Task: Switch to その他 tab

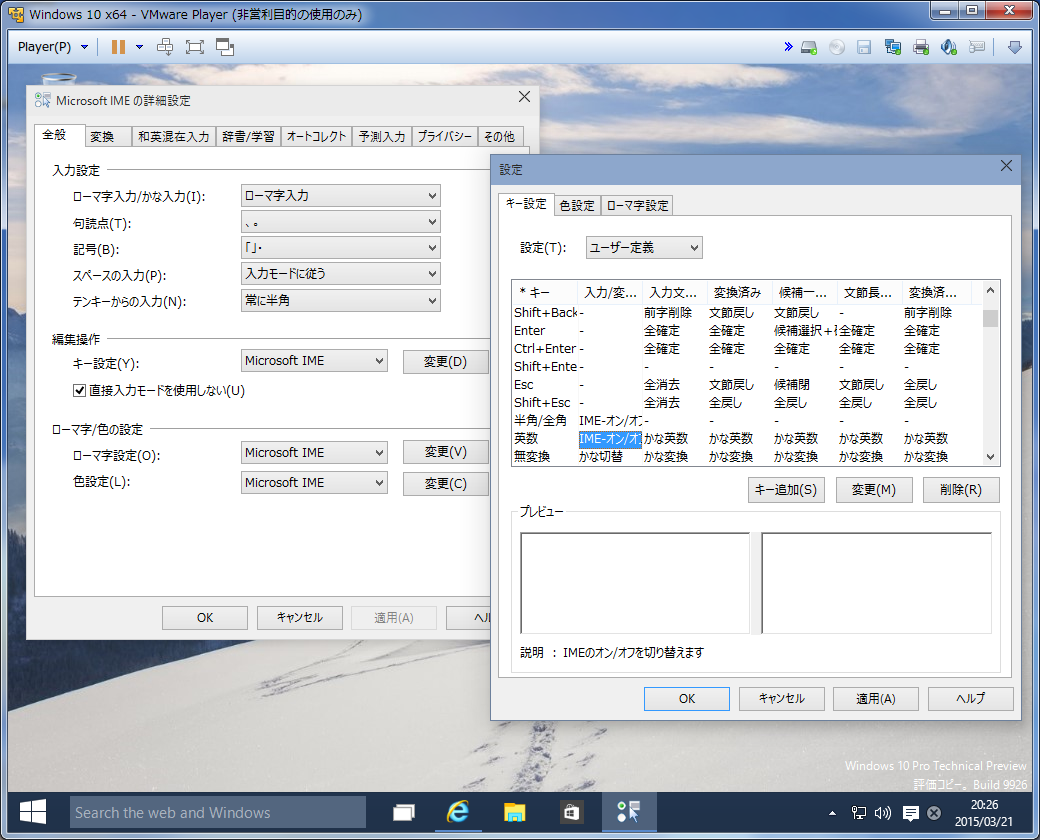Action: (x=499, y=137)
